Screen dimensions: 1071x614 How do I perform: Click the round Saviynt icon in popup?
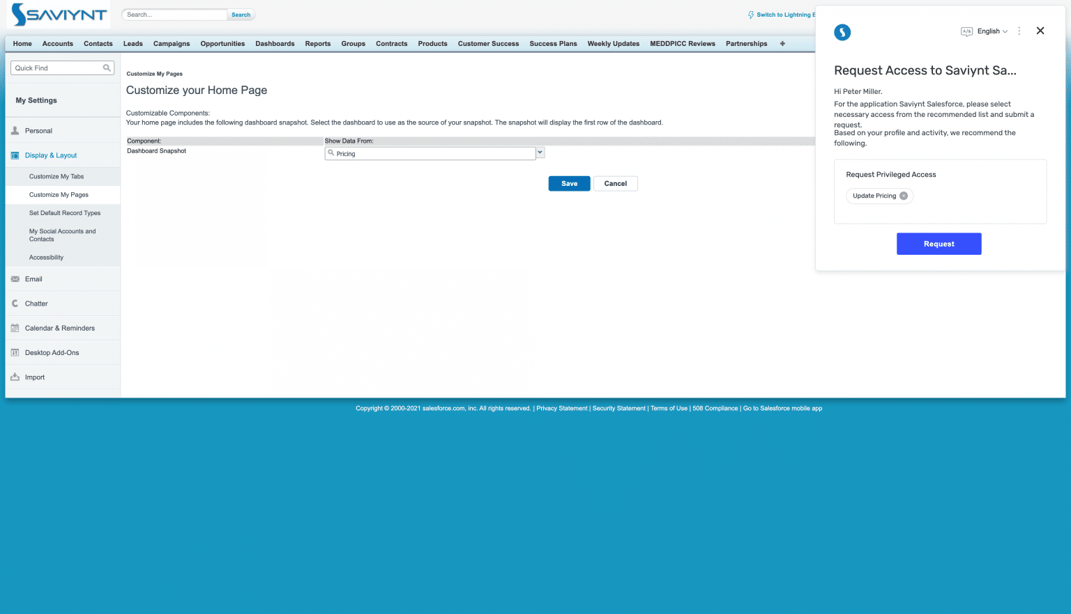842,32
